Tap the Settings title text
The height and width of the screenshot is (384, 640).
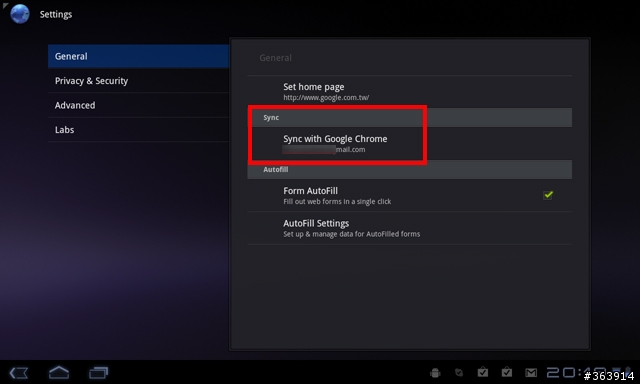click(56, 14)
